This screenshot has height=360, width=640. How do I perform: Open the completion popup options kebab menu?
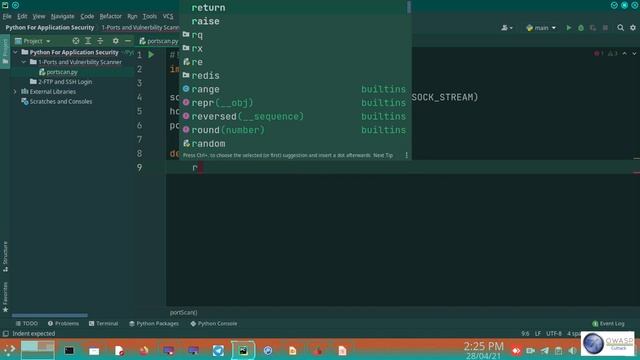(406, 156)
